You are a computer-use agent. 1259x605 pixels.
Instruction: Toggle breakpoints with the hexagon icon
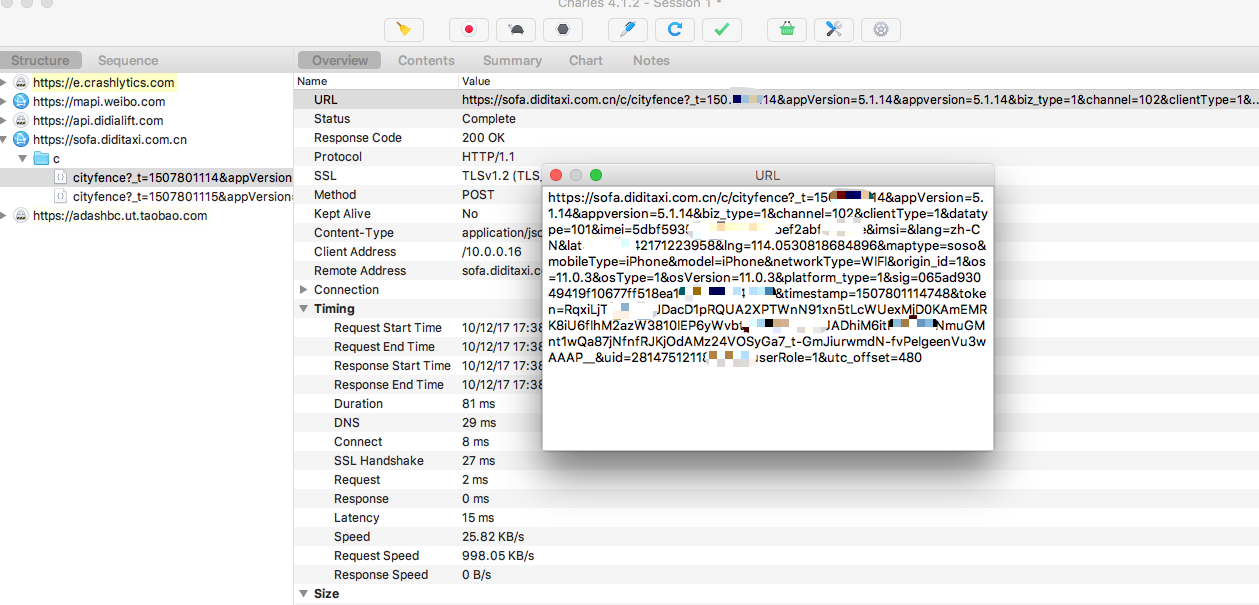click(x=563, y=30)
